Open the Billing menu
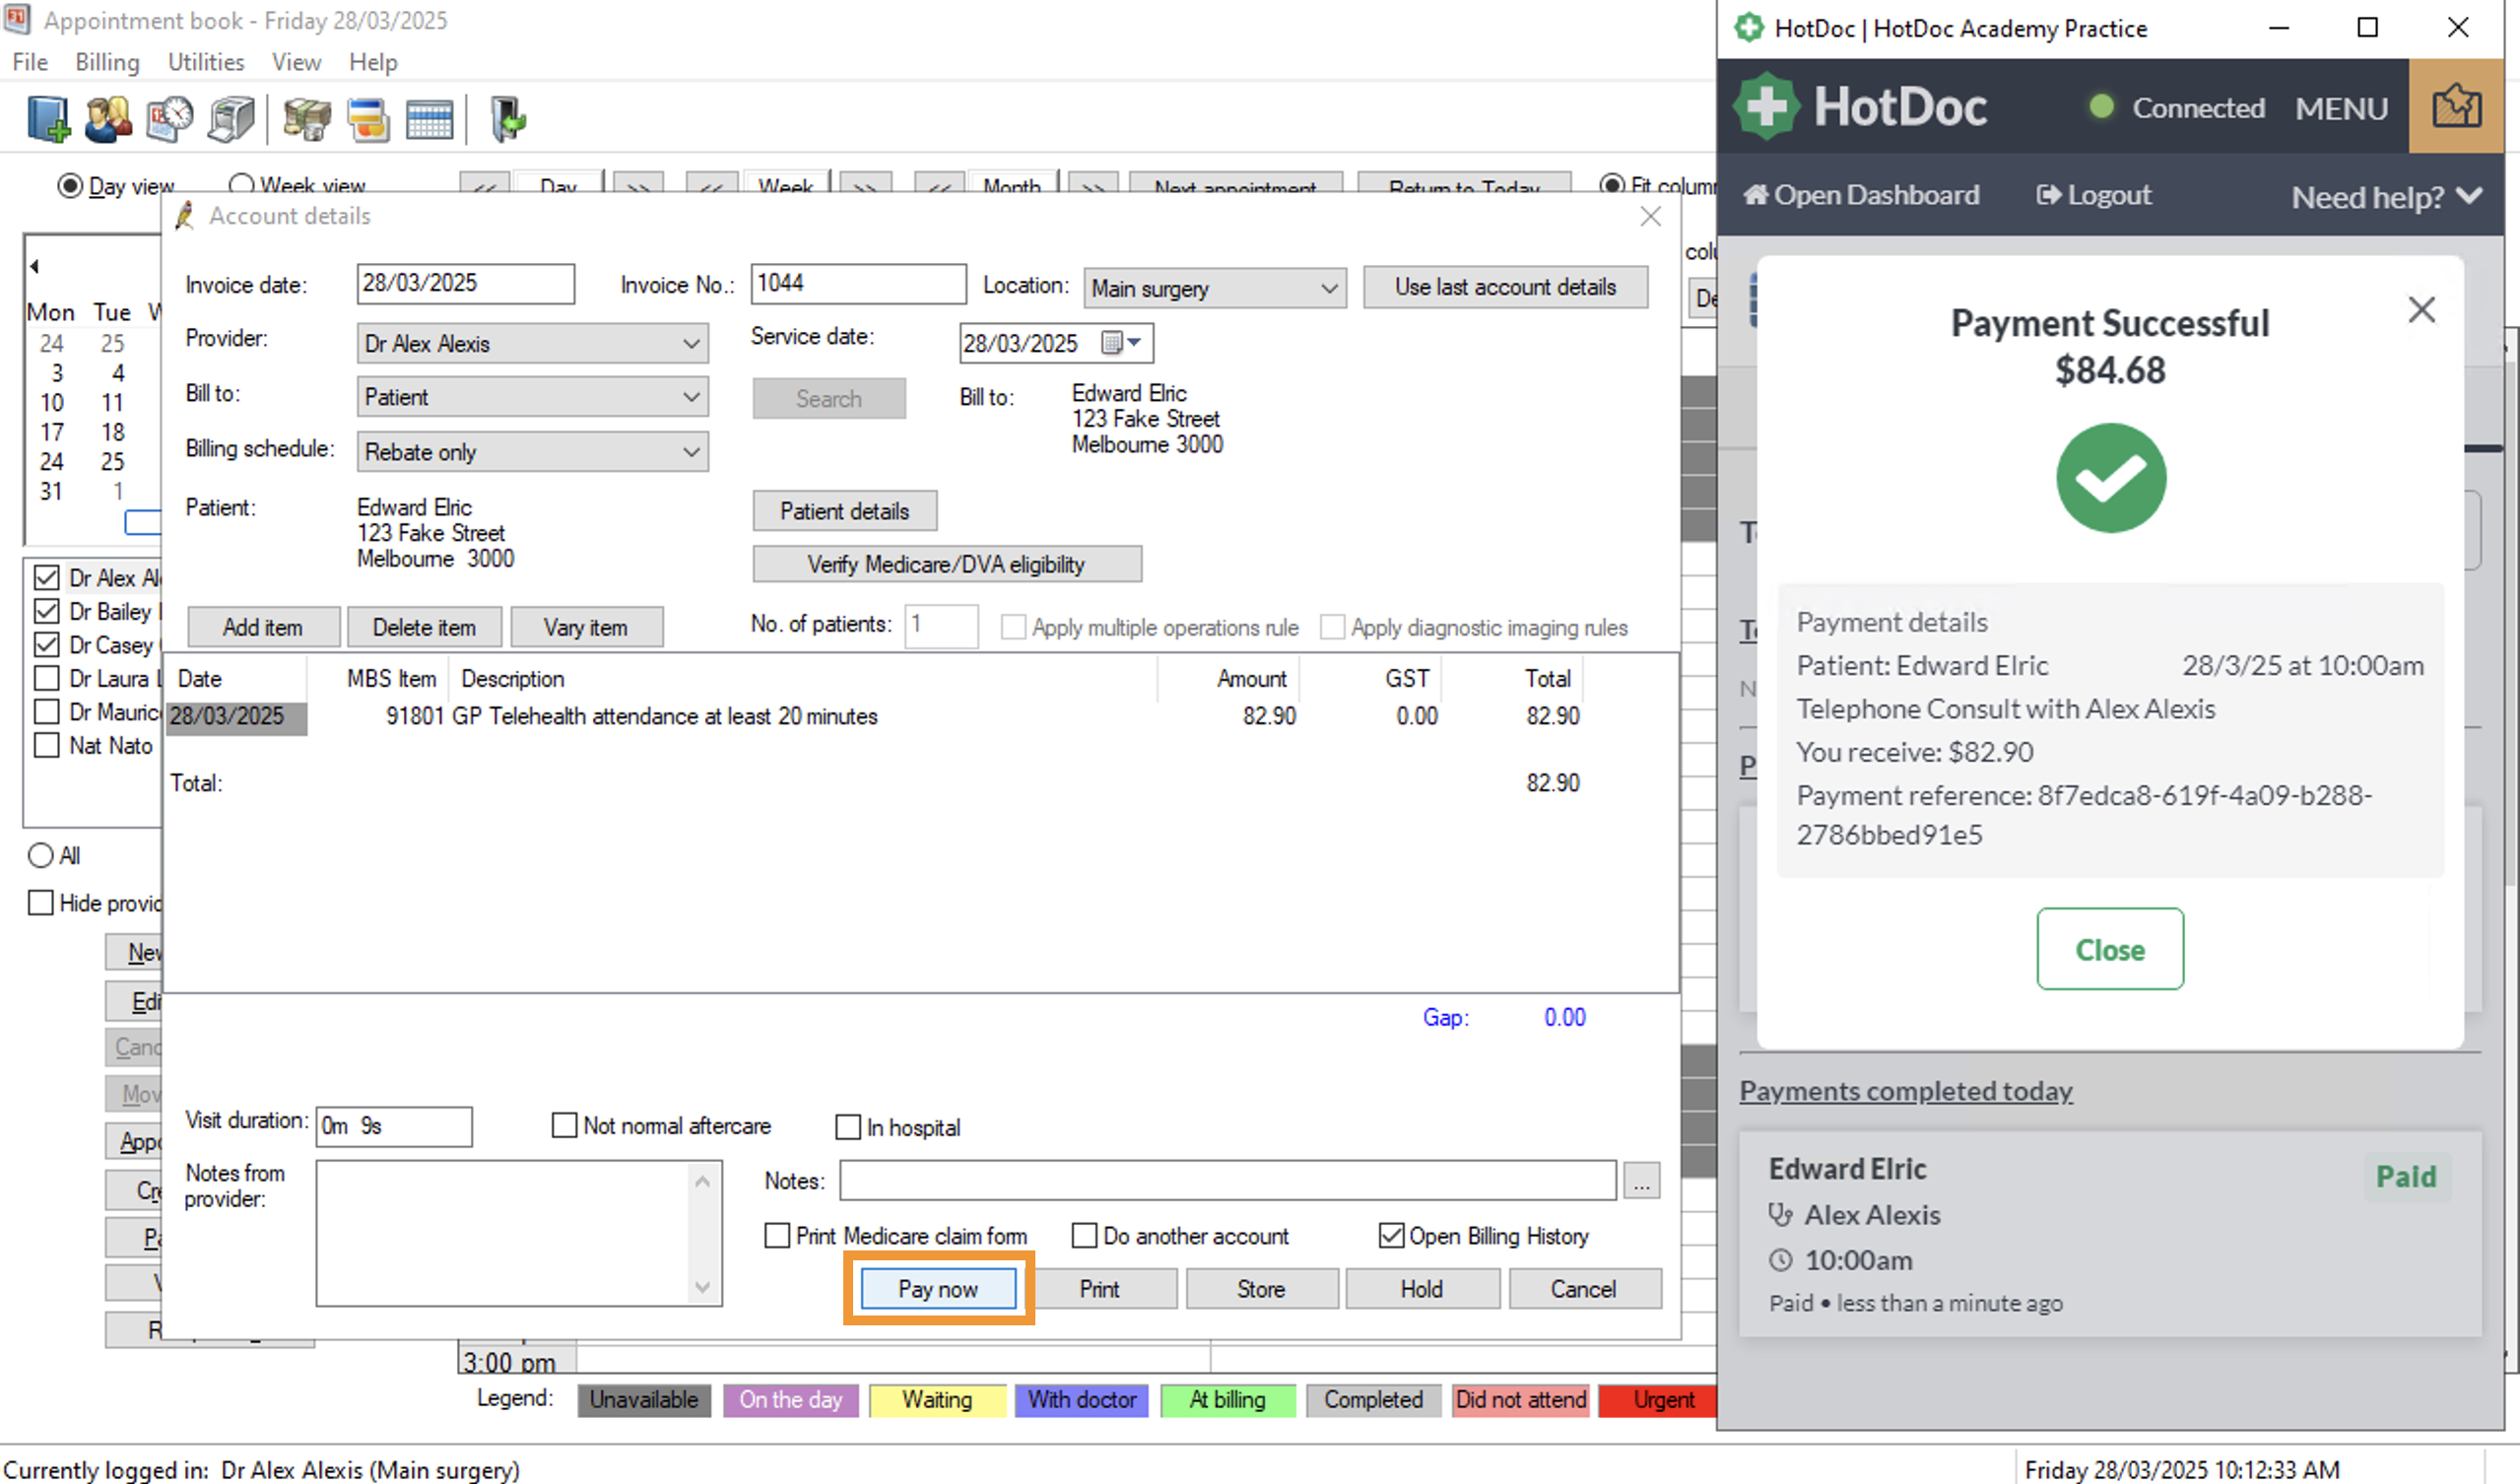2520x1484 pixels. tap(107, 62)
